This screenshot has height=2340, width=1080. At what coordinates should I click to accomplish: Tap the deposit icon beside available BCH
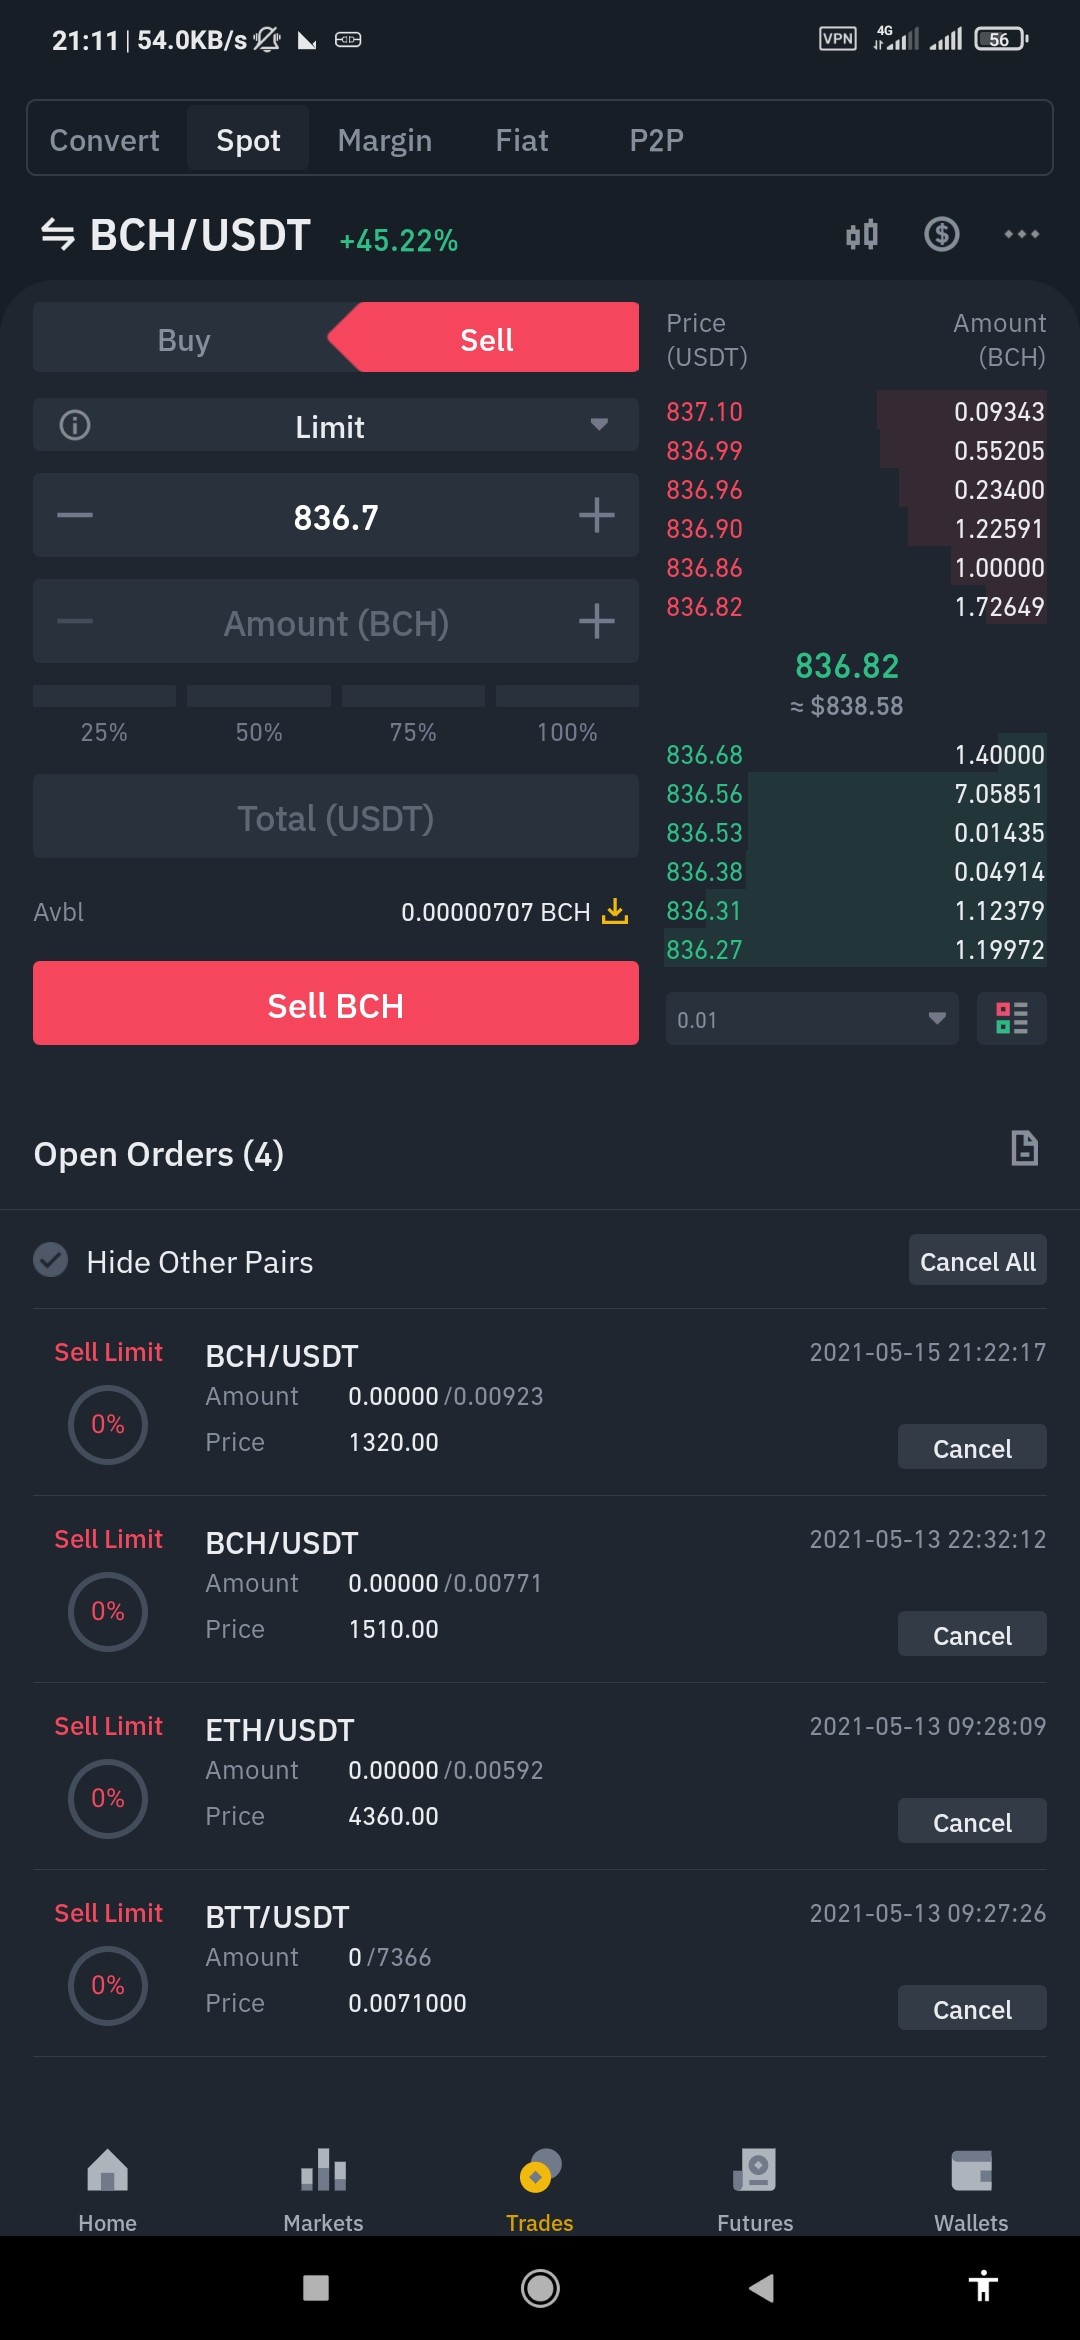point(615,911)
